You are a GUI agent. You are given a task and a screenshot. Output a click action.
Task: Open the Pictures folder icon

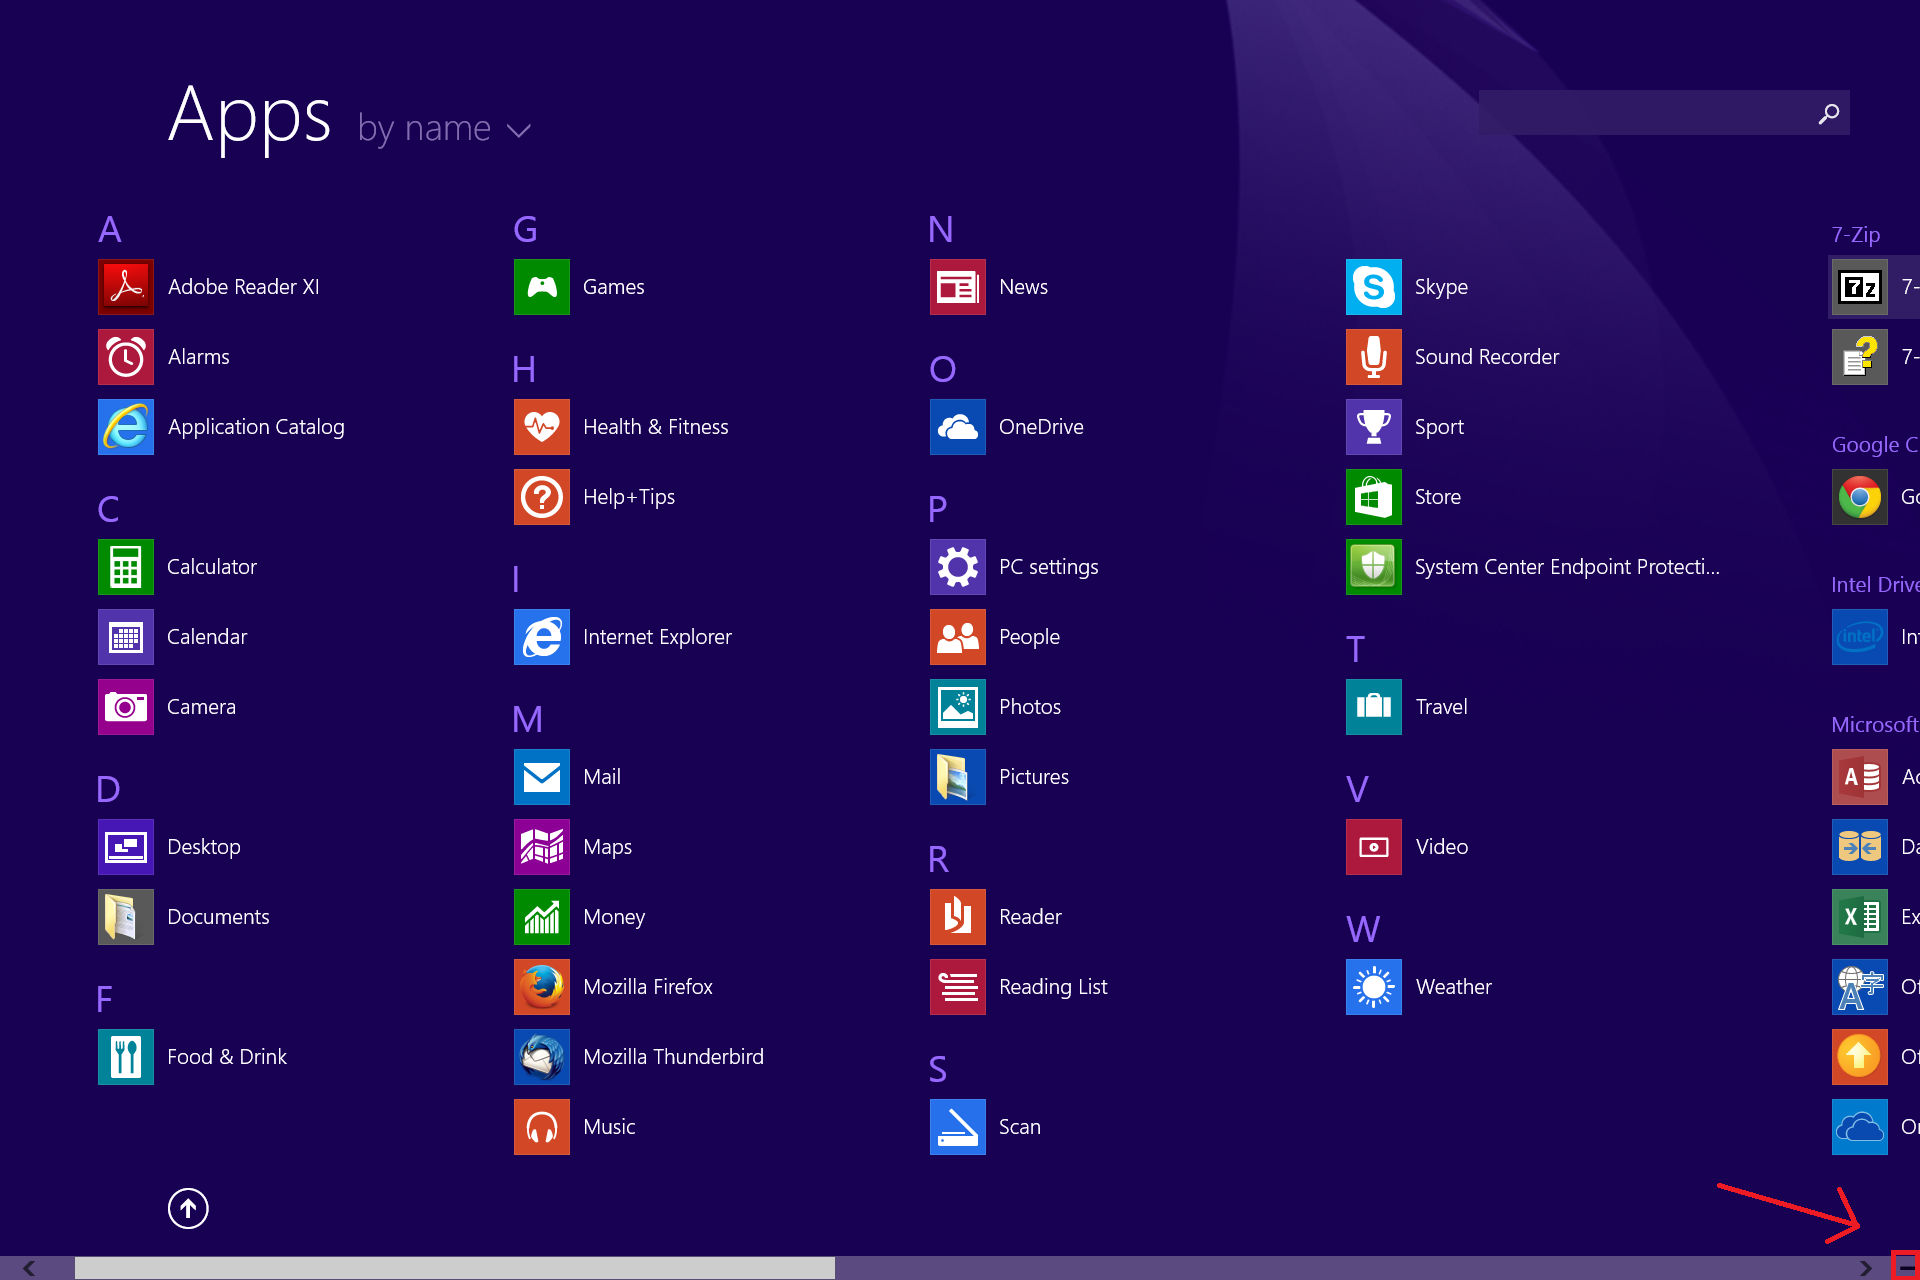(958, 777)
